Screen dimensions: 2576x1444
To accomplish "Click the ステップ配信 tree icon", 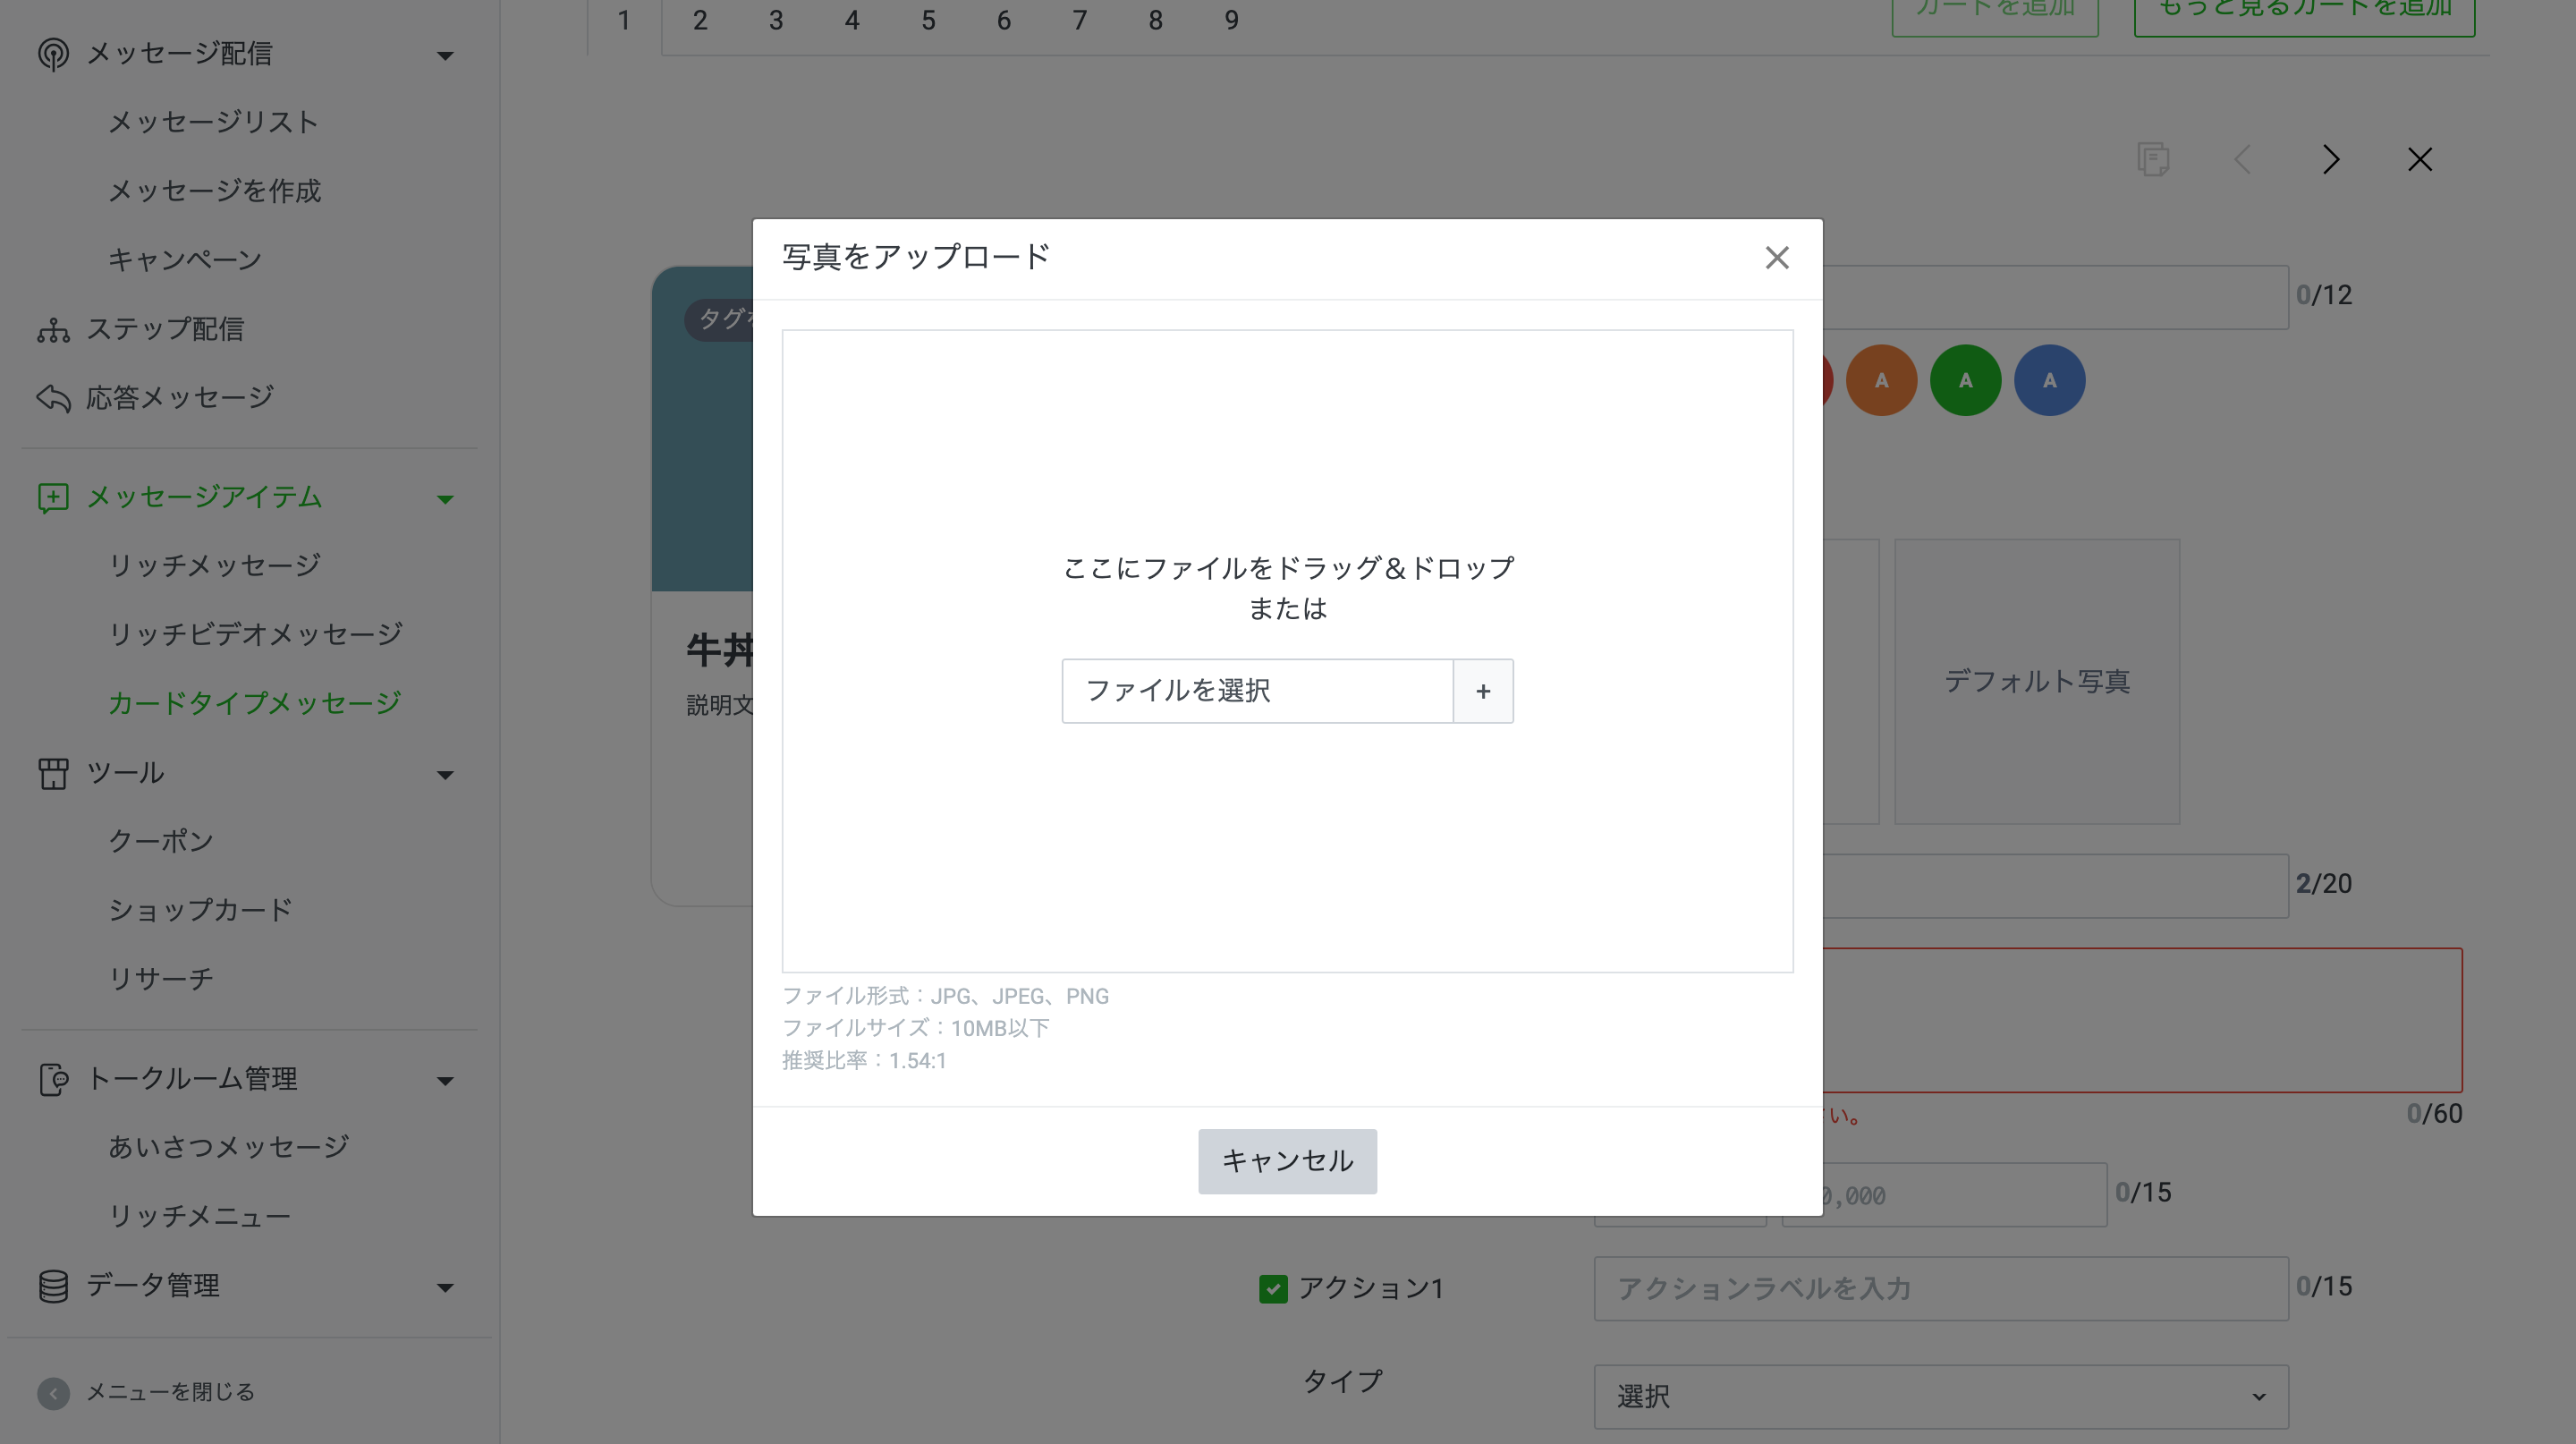I will tap(53, 329).
